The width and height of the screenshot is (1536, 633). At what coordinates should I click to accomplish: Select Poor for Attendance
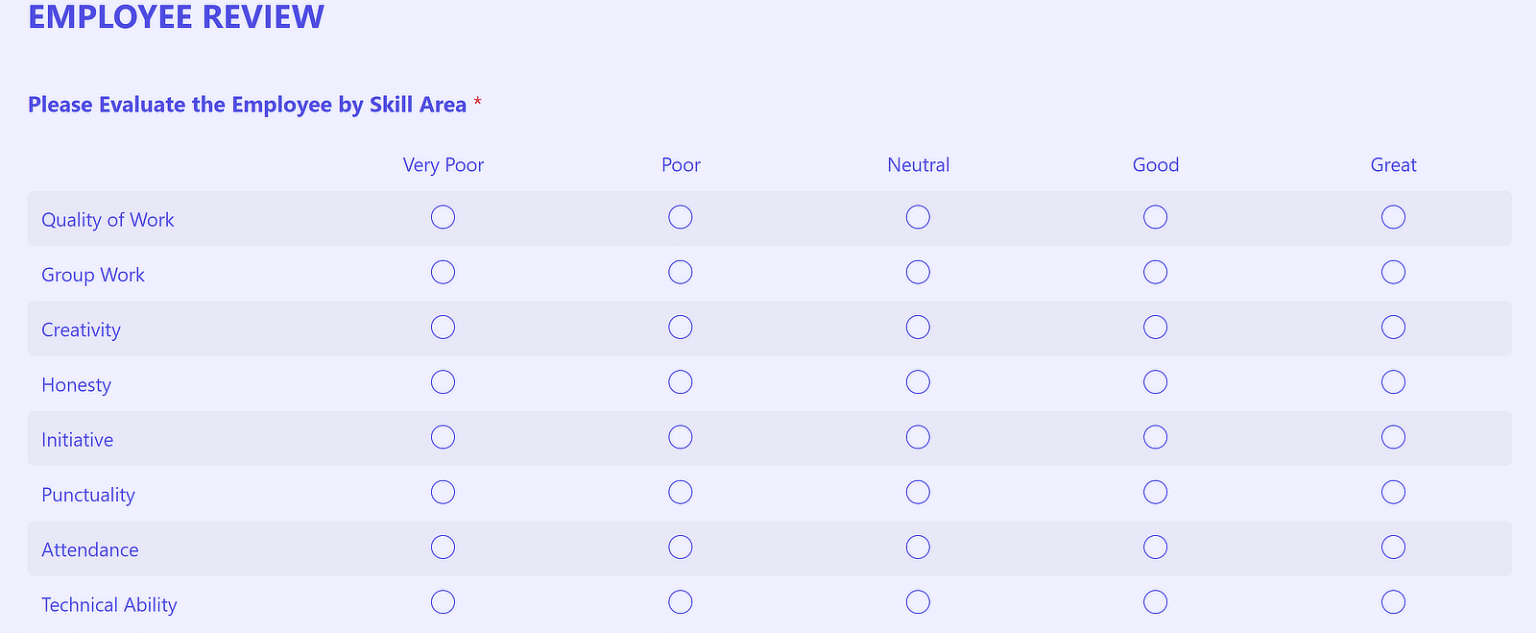click(x=681, y=547)
